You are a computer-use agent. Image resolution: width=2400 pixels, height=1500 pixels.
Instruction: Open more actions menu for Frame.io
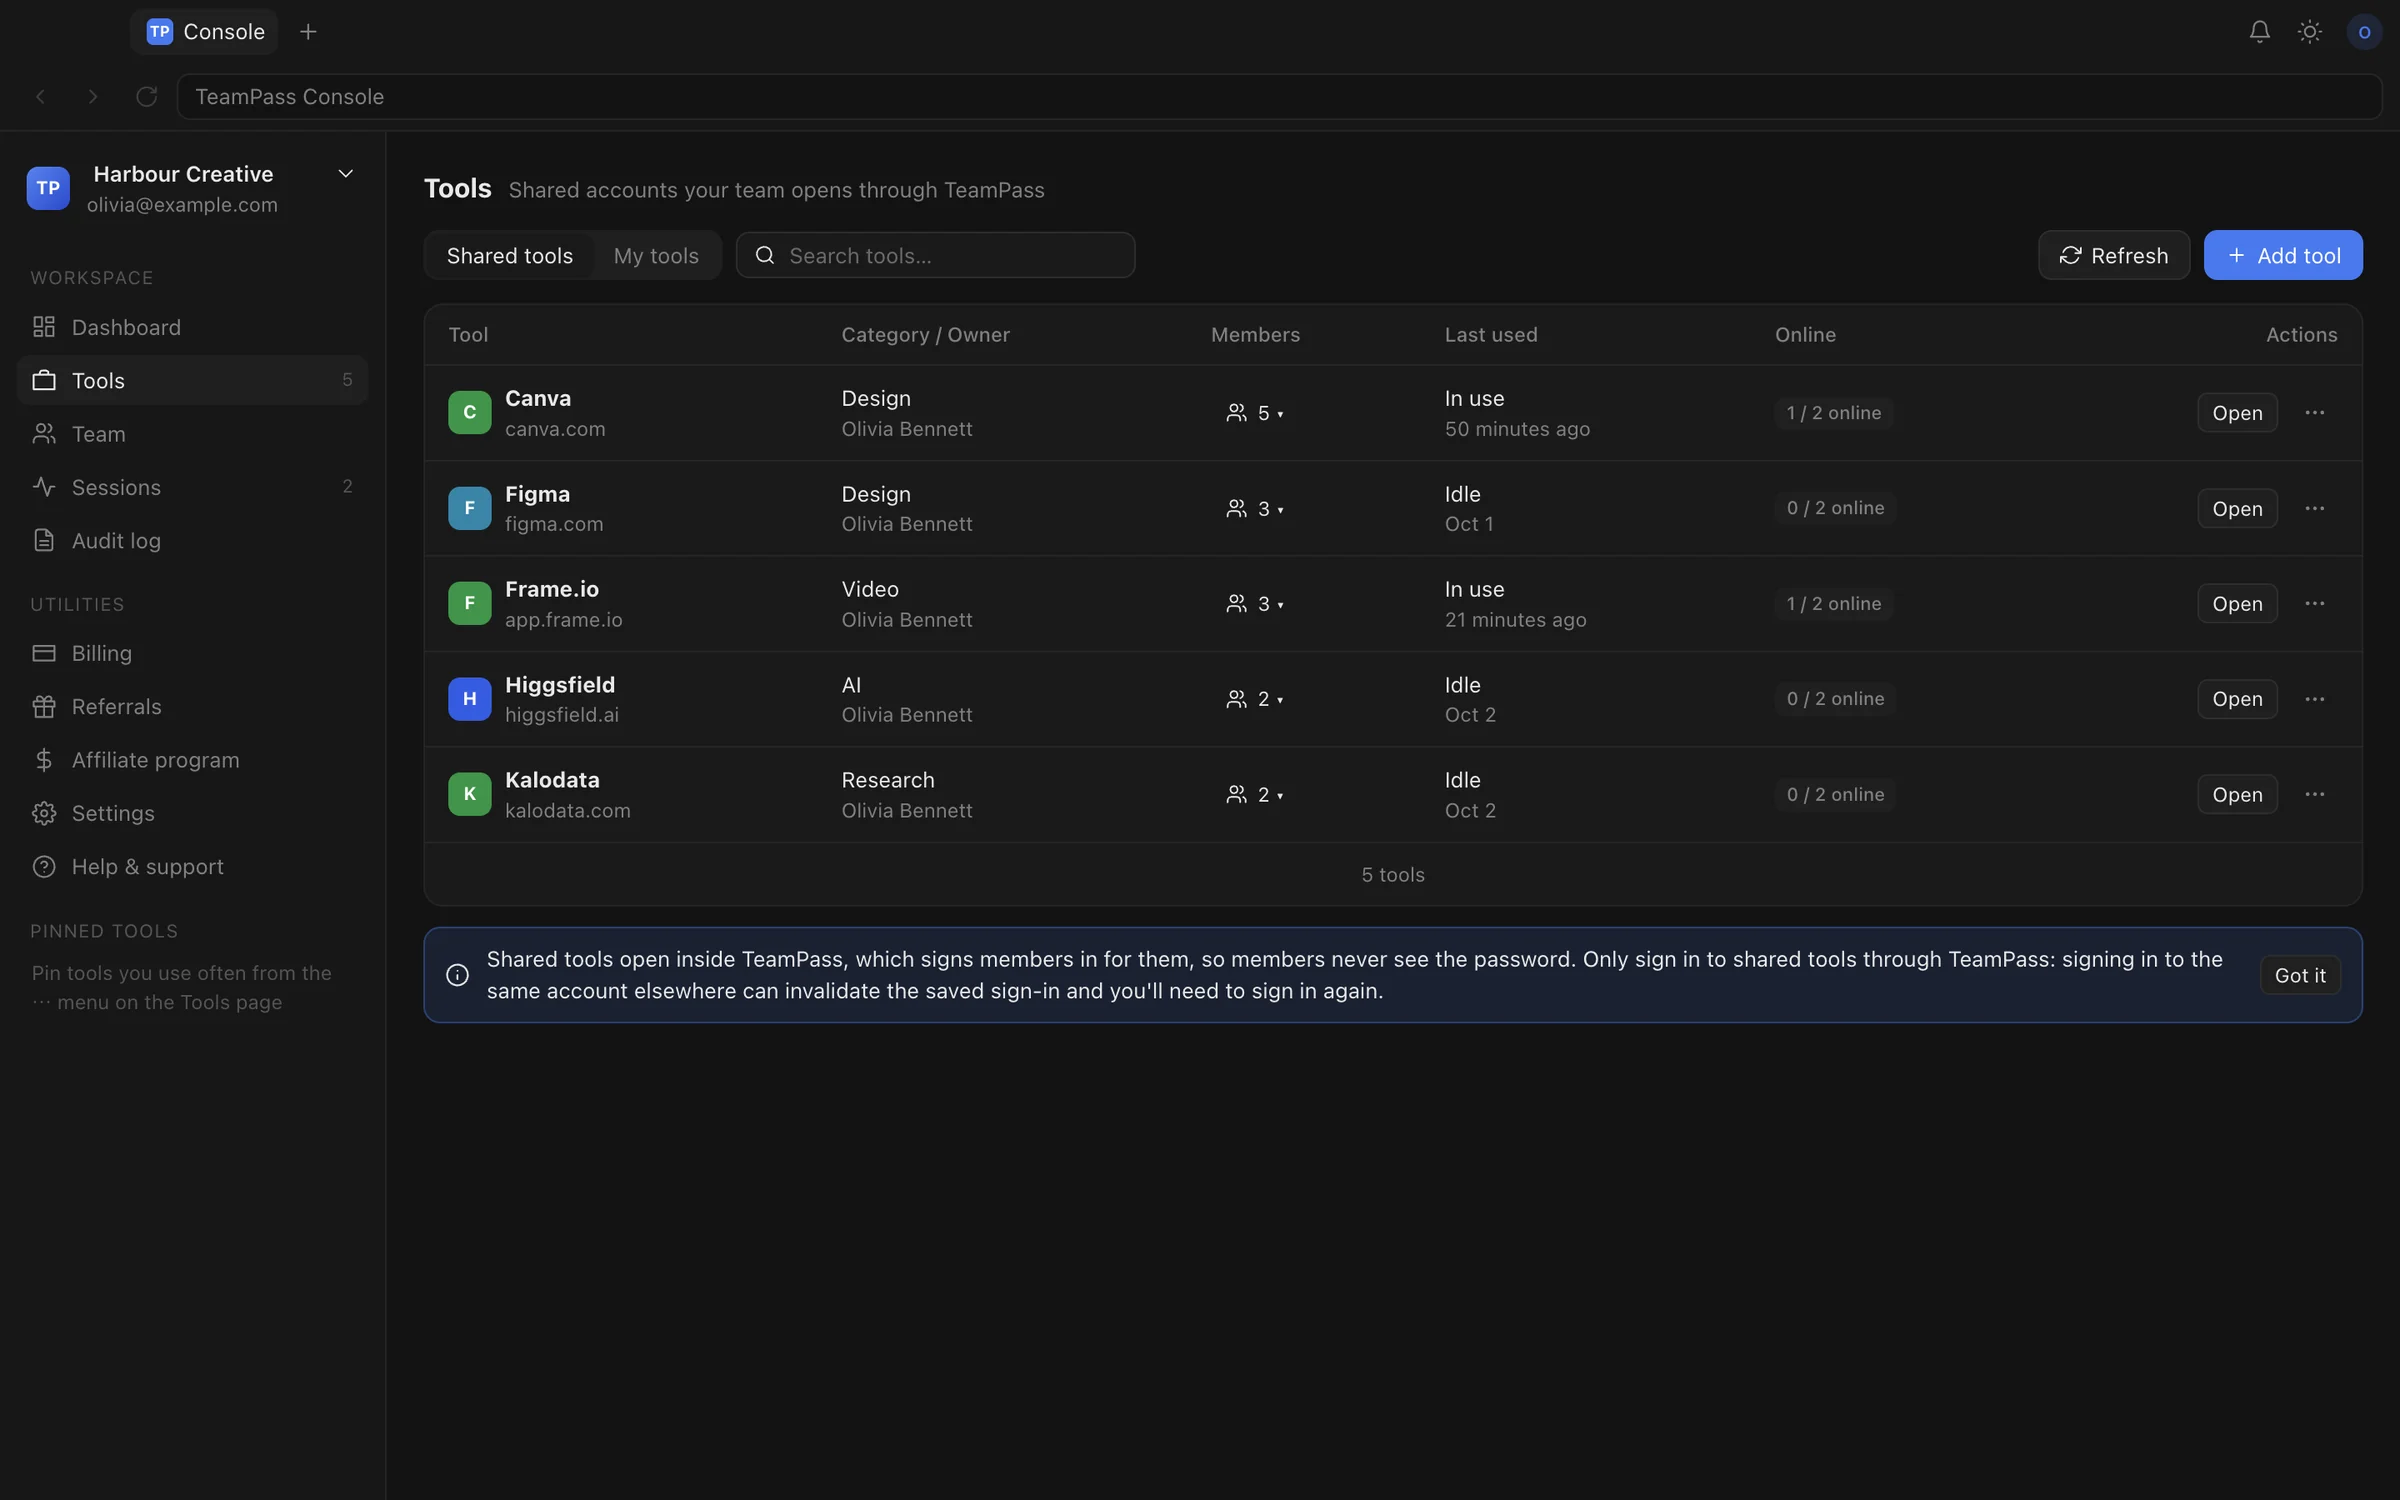2314,604
